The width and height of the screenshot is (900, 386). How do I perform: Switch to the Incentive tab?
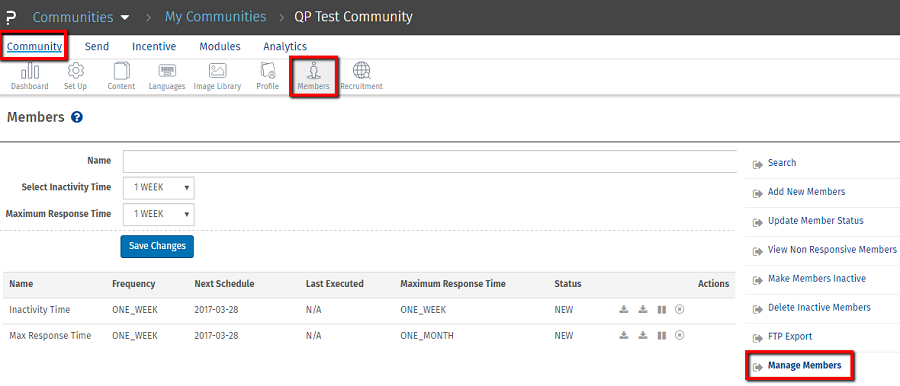pyautogui.click(x=154, y=47)
